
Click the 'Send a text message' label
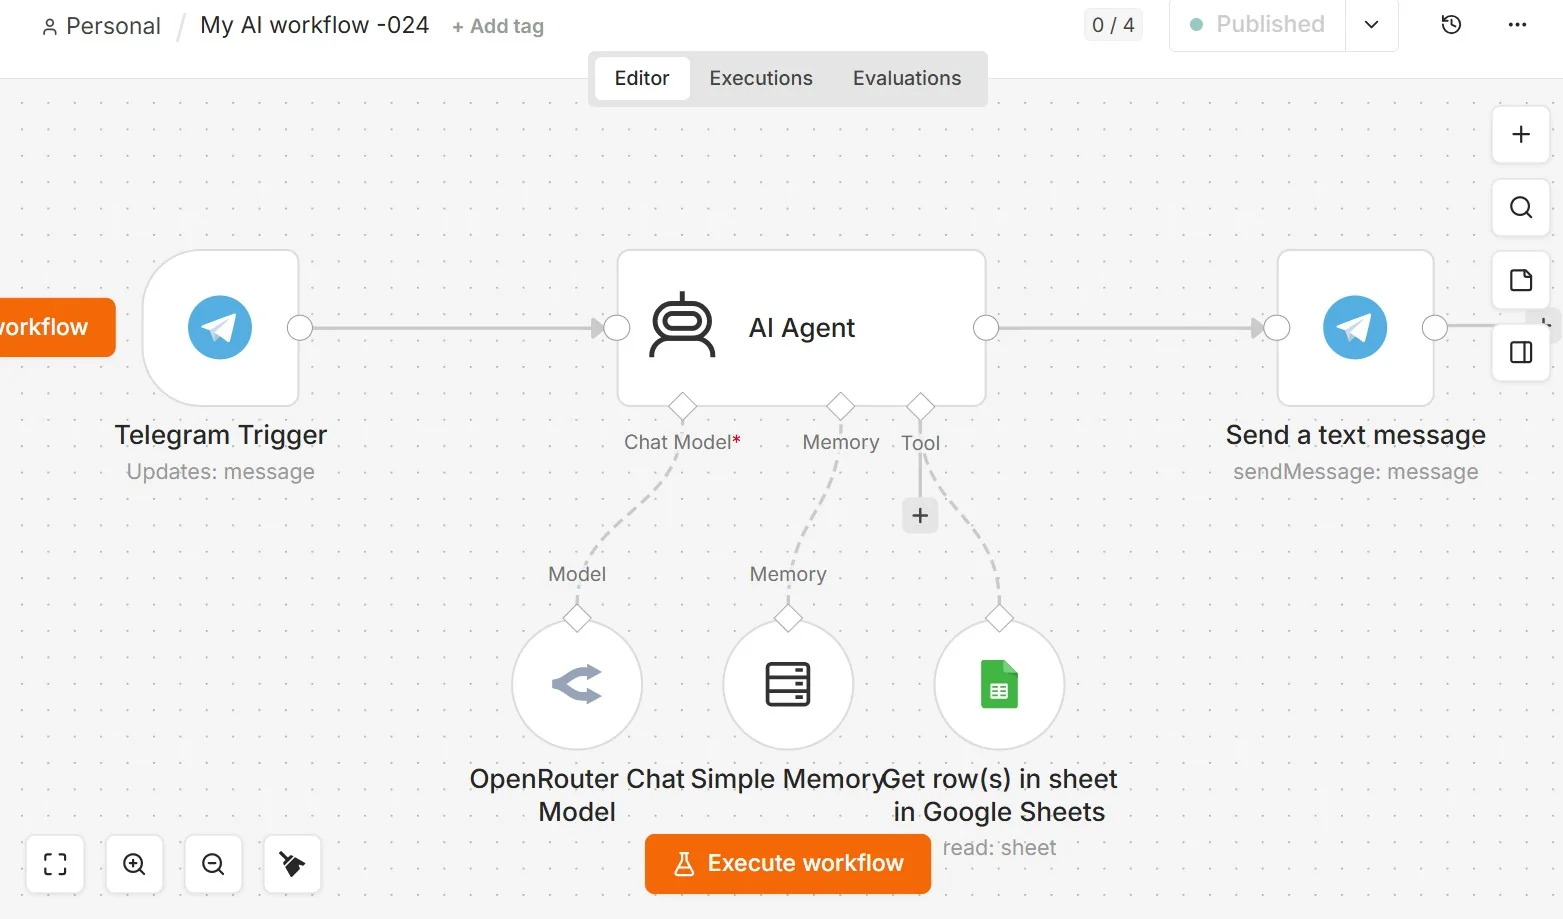(1355, 435)
